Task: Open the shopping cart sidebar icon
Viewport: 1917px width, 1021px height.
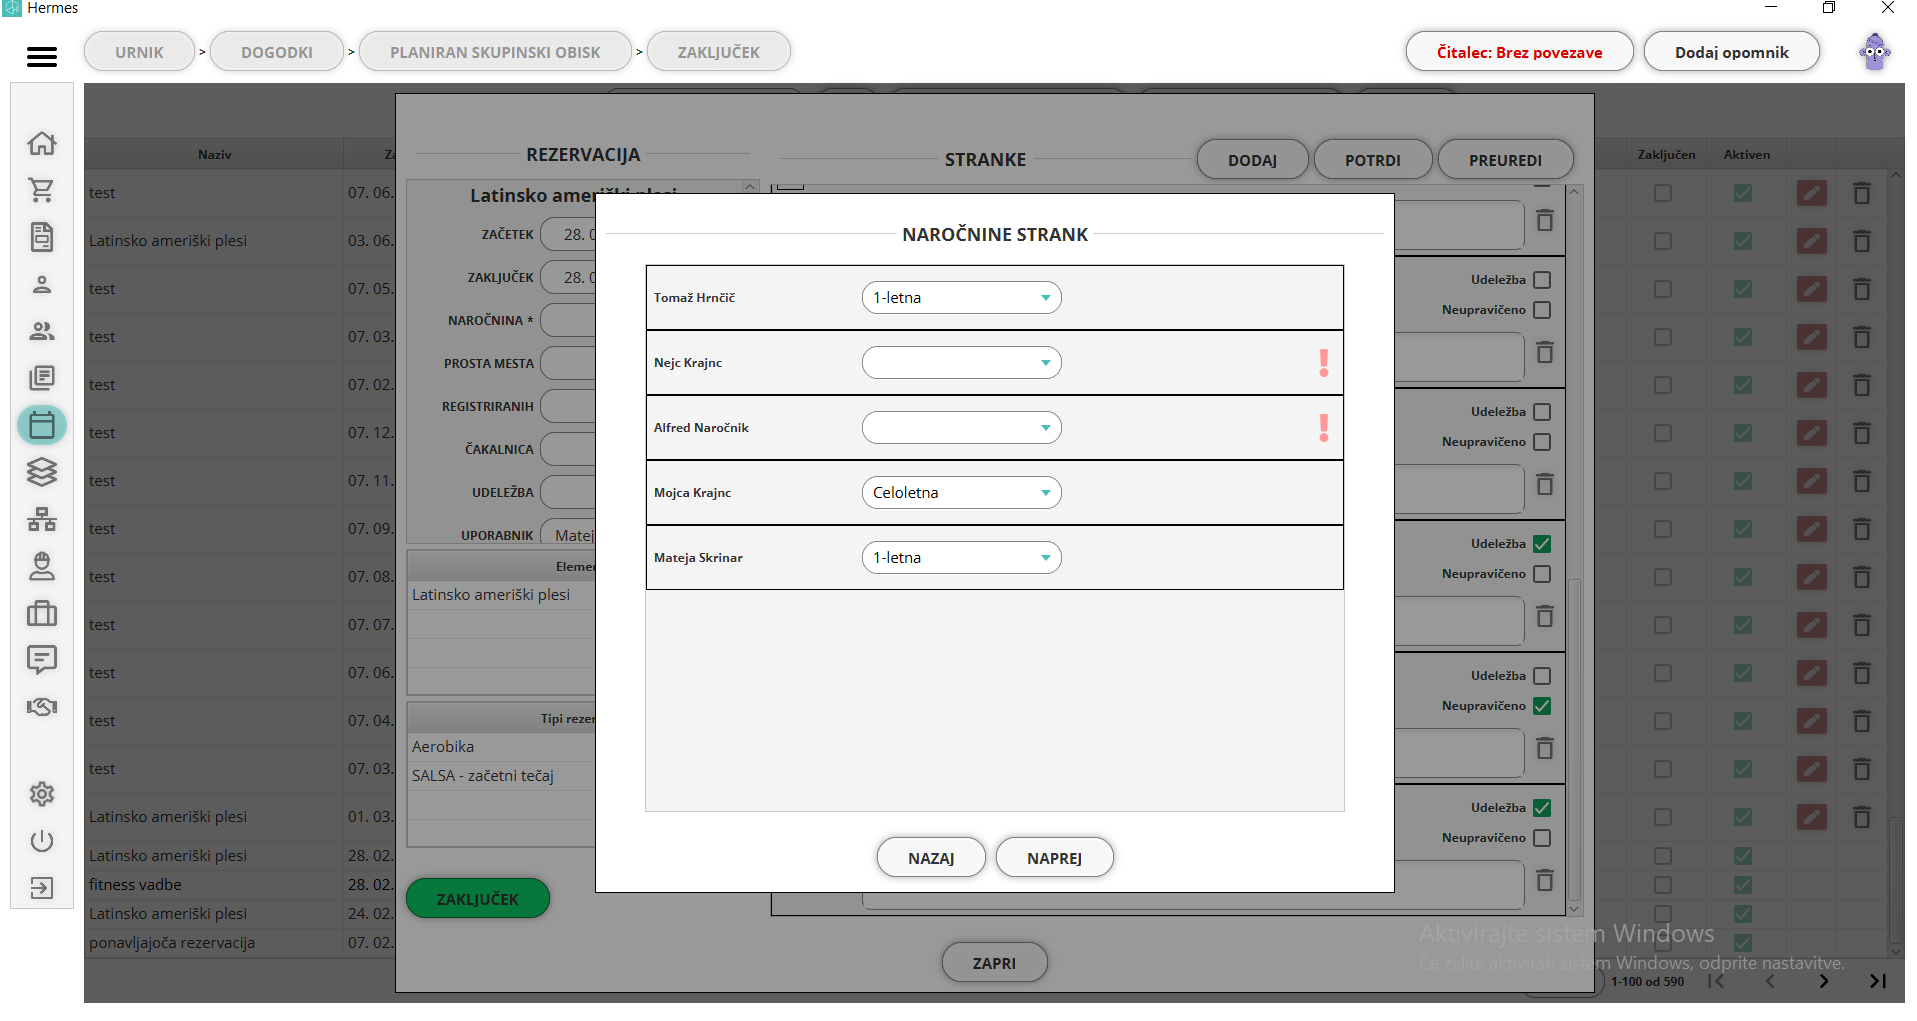Action: pyautogui.click(x=41, y=190)
